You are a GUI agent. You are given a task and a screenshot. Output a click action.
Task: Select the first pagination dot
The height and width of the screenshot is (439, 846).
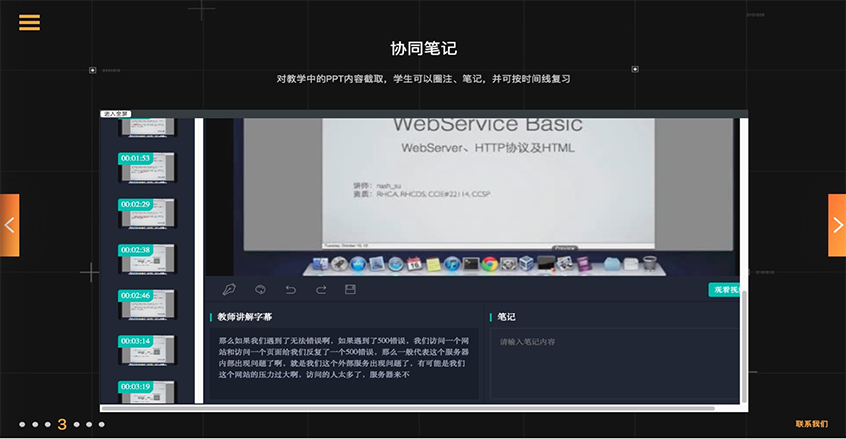pos(21,424)
